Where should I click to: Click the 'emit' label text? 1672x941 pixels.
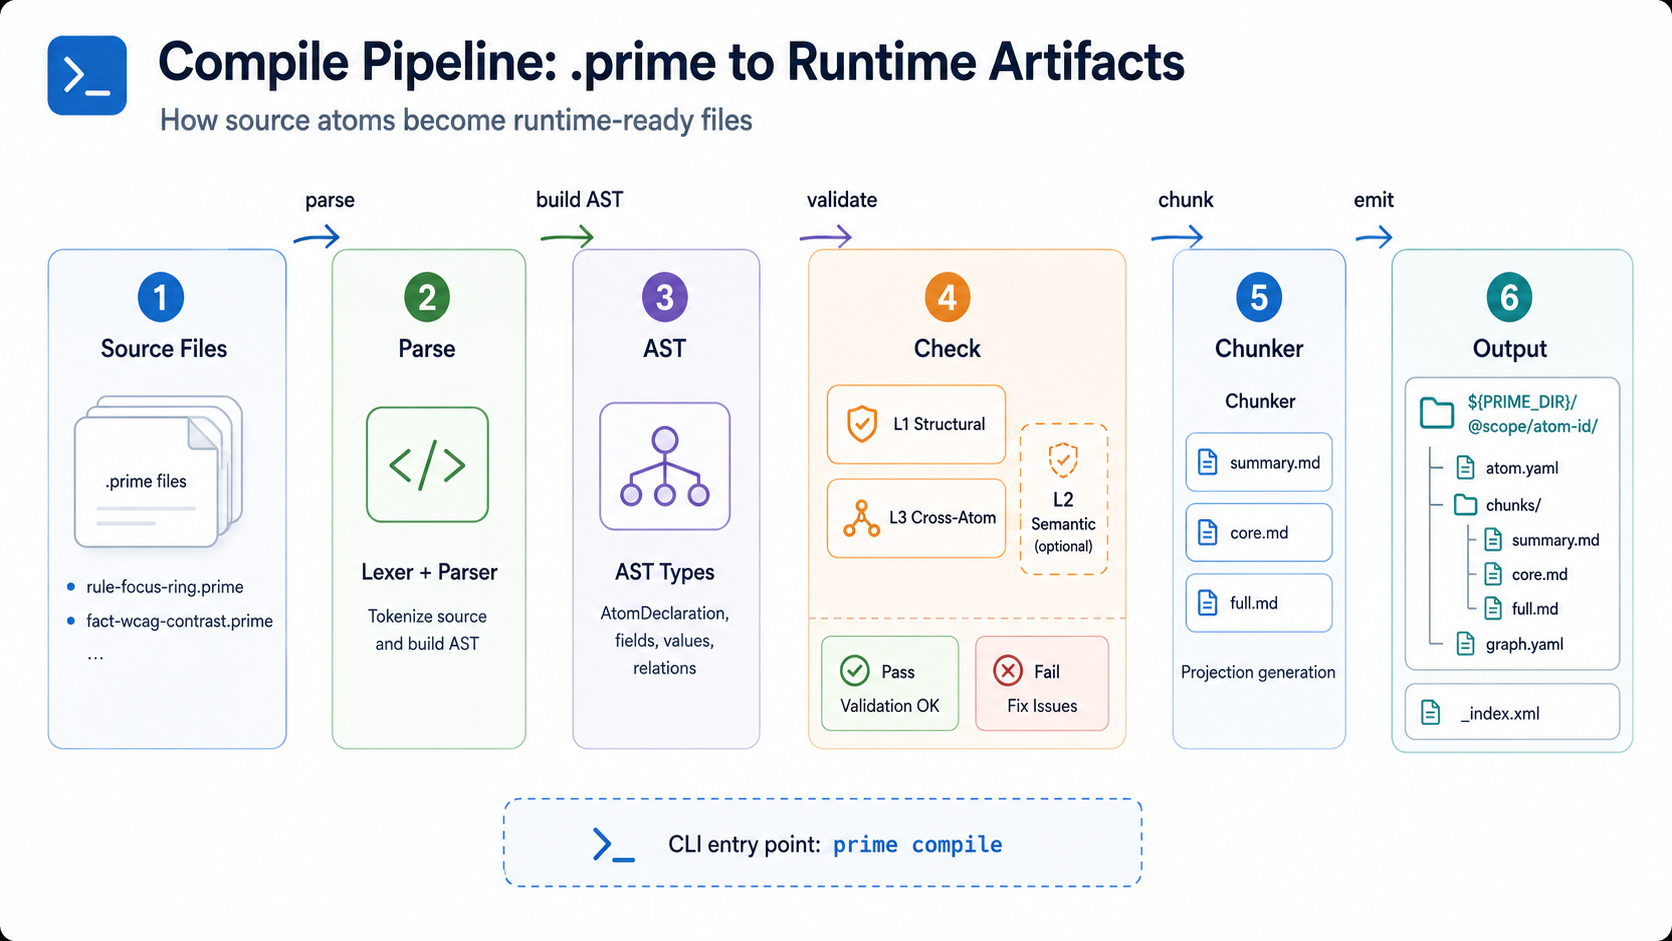[1374, 200]
